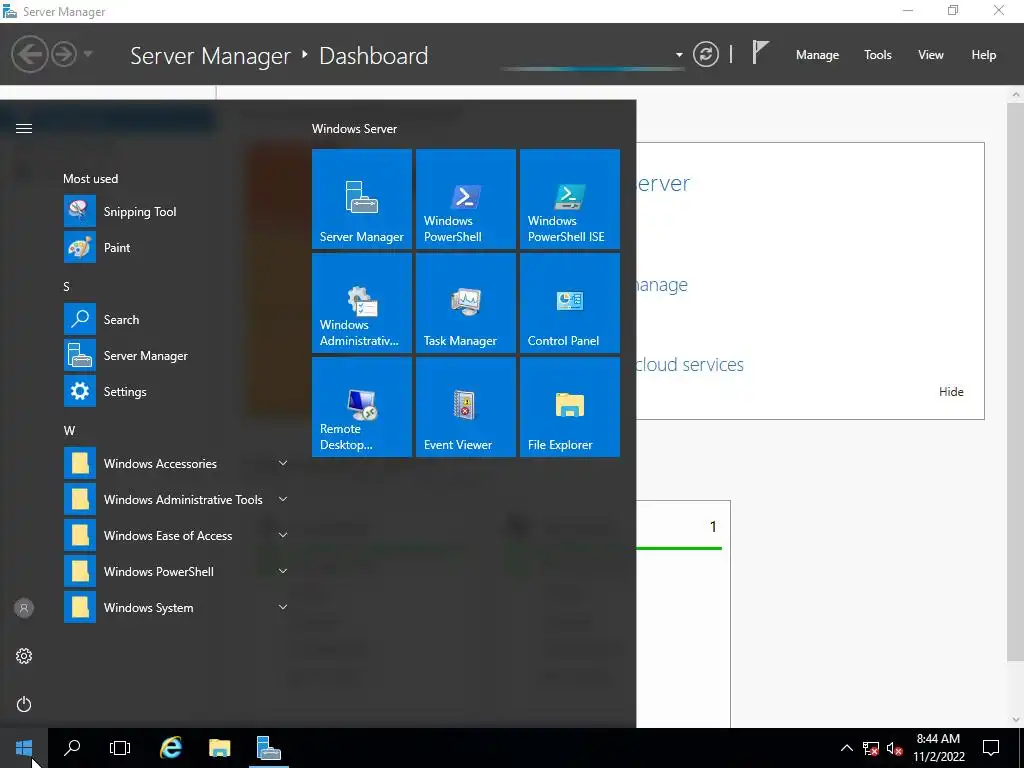The height and width of the screenshot is (768, 1024).
Task: Open the Manage menu
Action: (817, 55)
